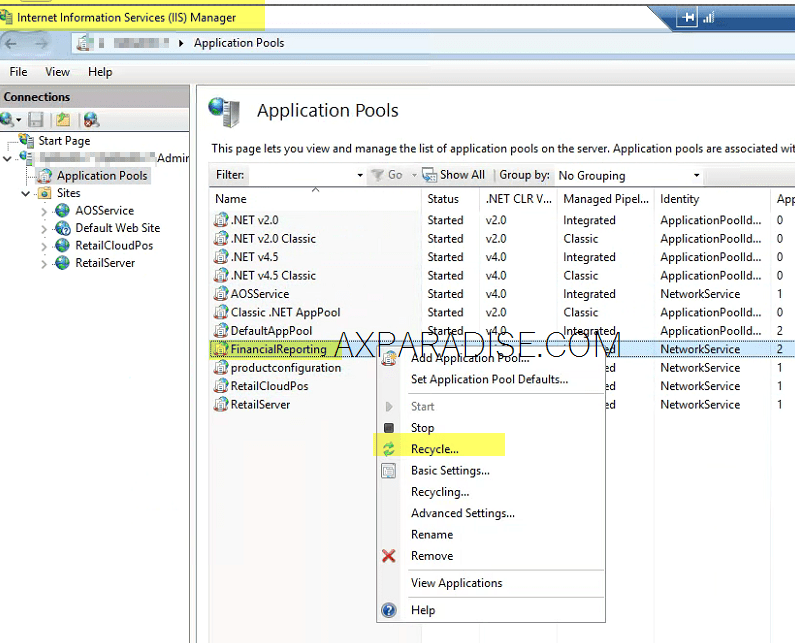The width and height of the screenshot is (795, 643).
Task: Choose Advanced Settings from context menu
Action: pyautogui.click(x=462, y=513)
